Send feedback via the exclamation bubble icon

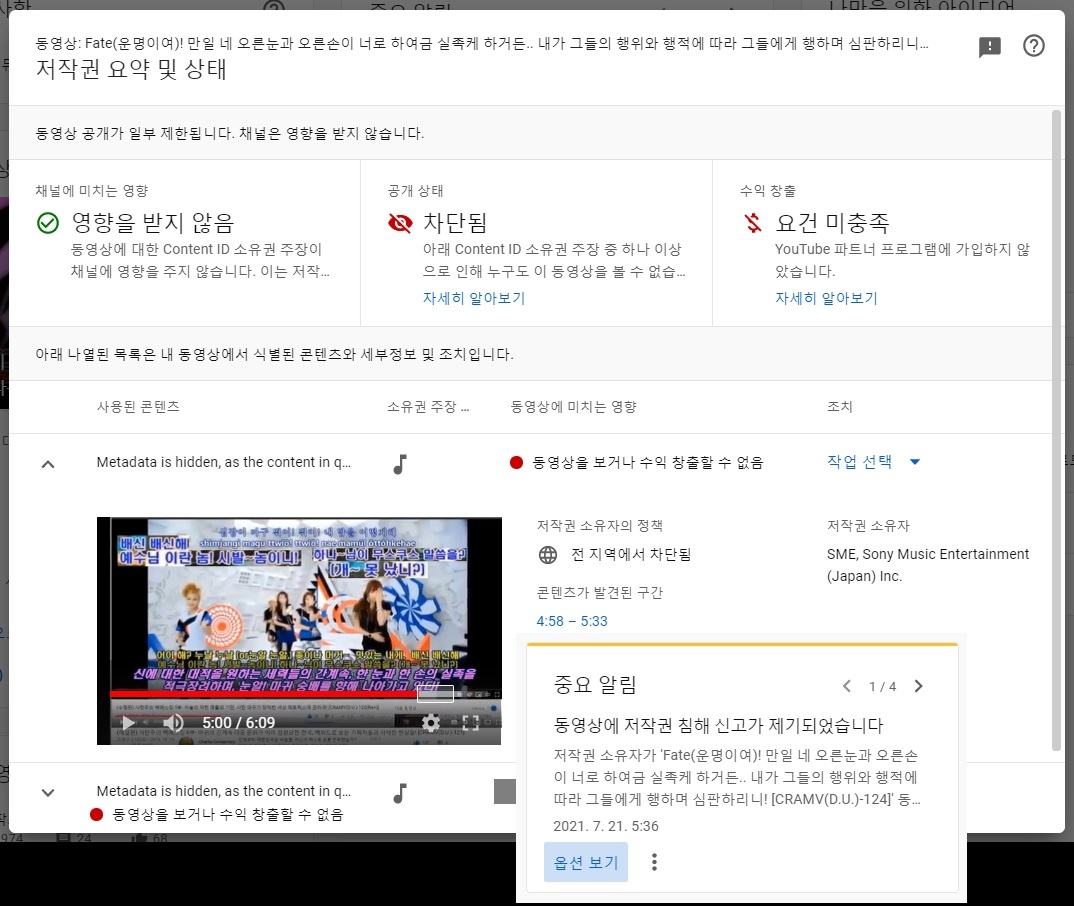click(x=990, y=47)
